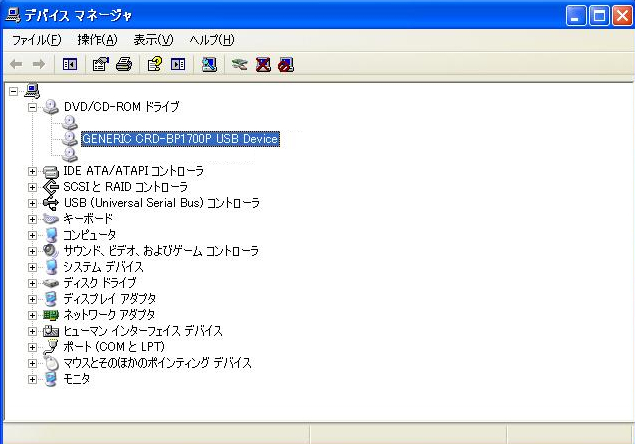Expand the コンピュータ category
The height and width of the screenshot is (444, 635).
(32, 235)
